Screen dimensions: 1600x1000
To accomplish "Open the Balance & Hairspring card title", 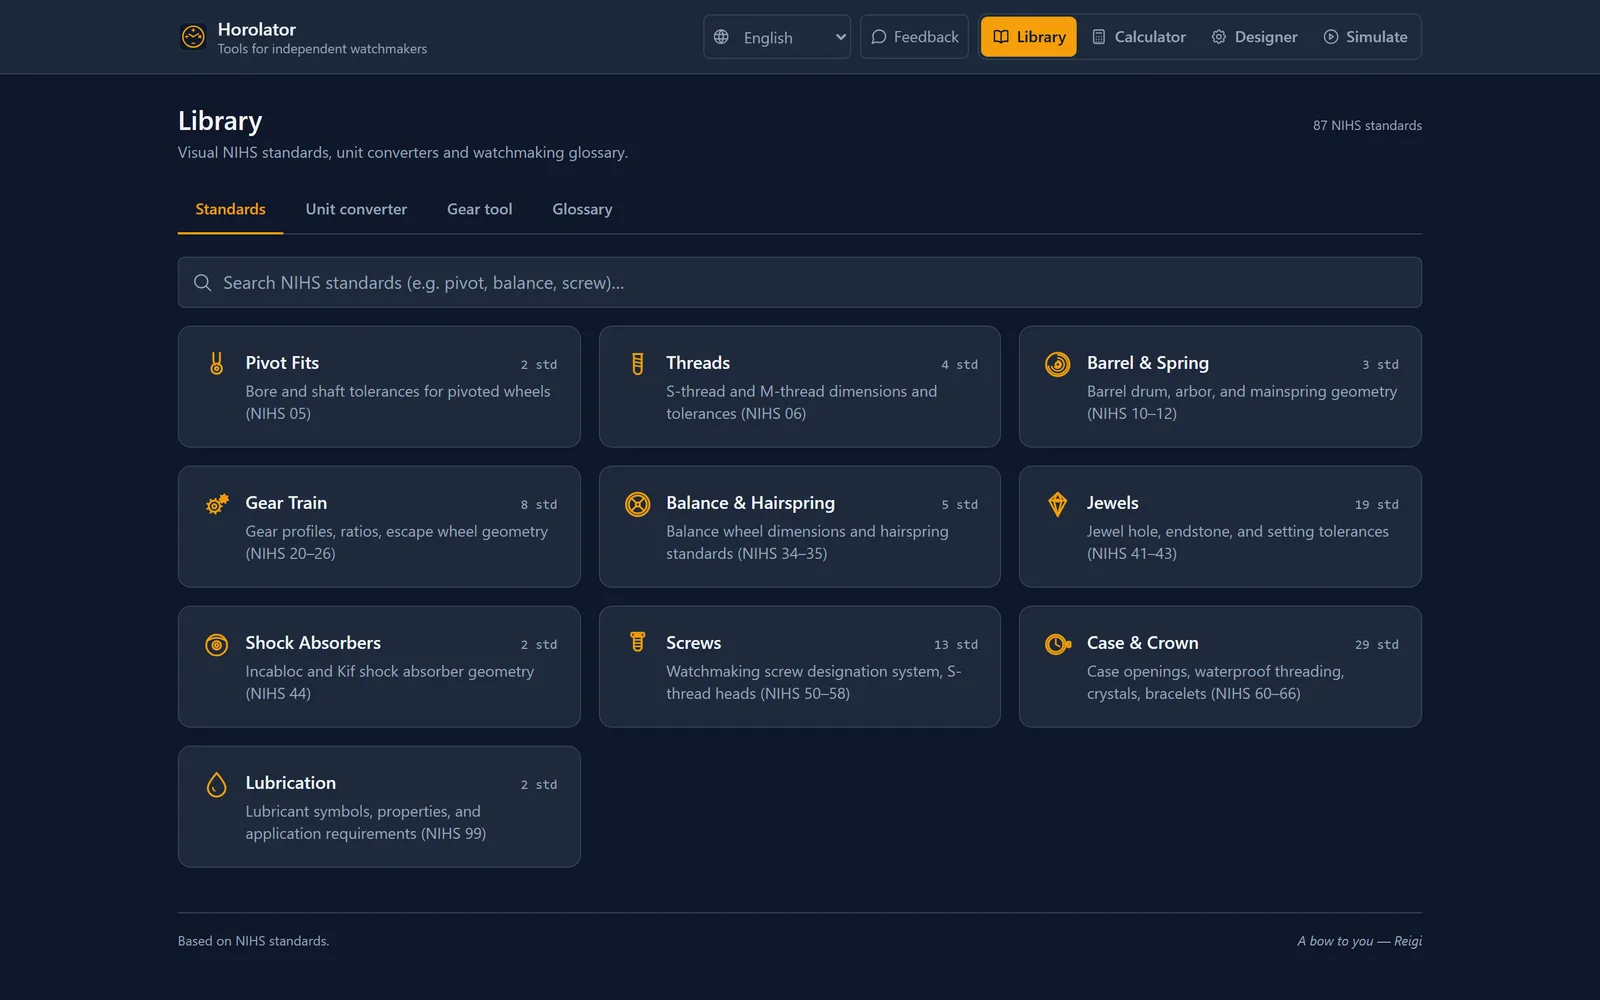I will [750, 503].
